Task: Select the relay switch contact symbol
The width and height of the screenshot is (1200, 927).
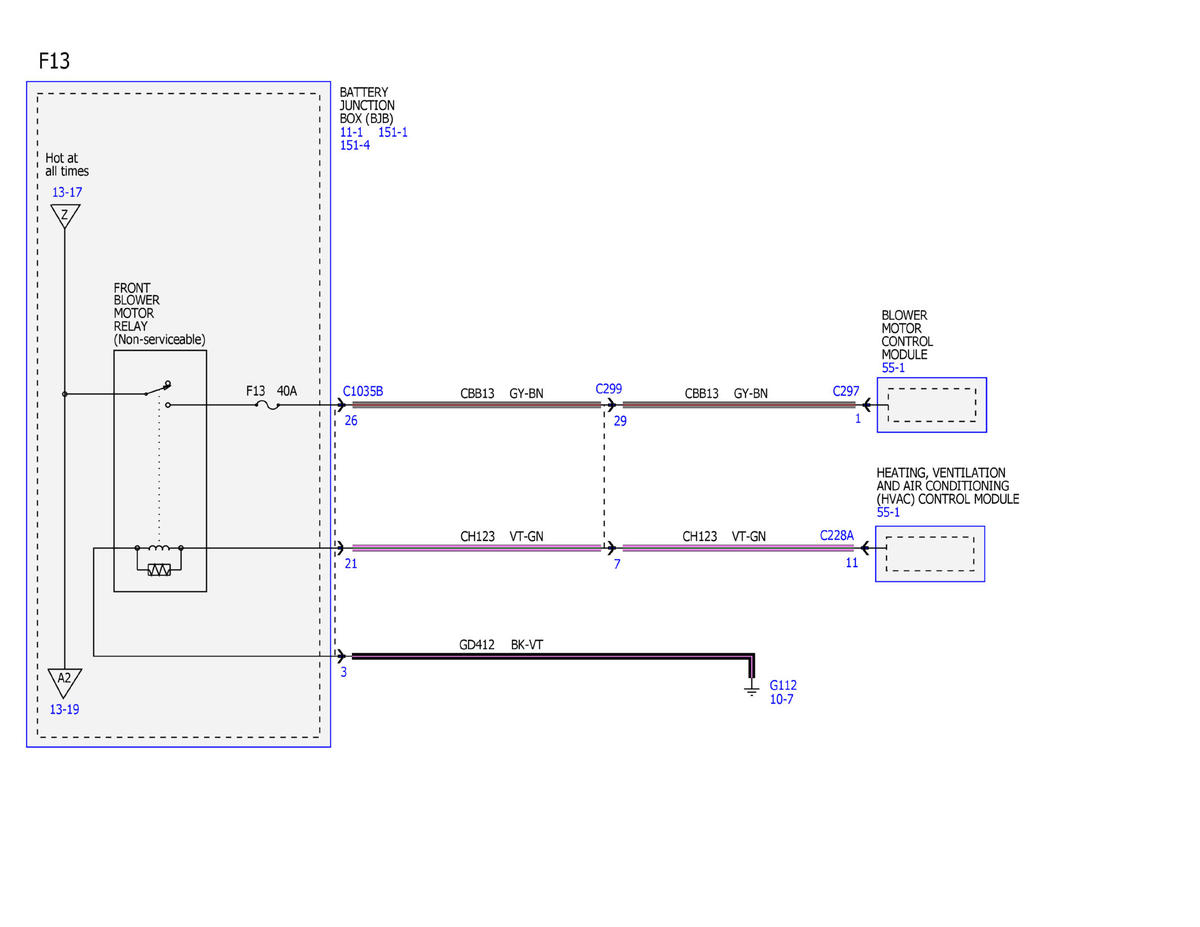Action: pos(160,393)
